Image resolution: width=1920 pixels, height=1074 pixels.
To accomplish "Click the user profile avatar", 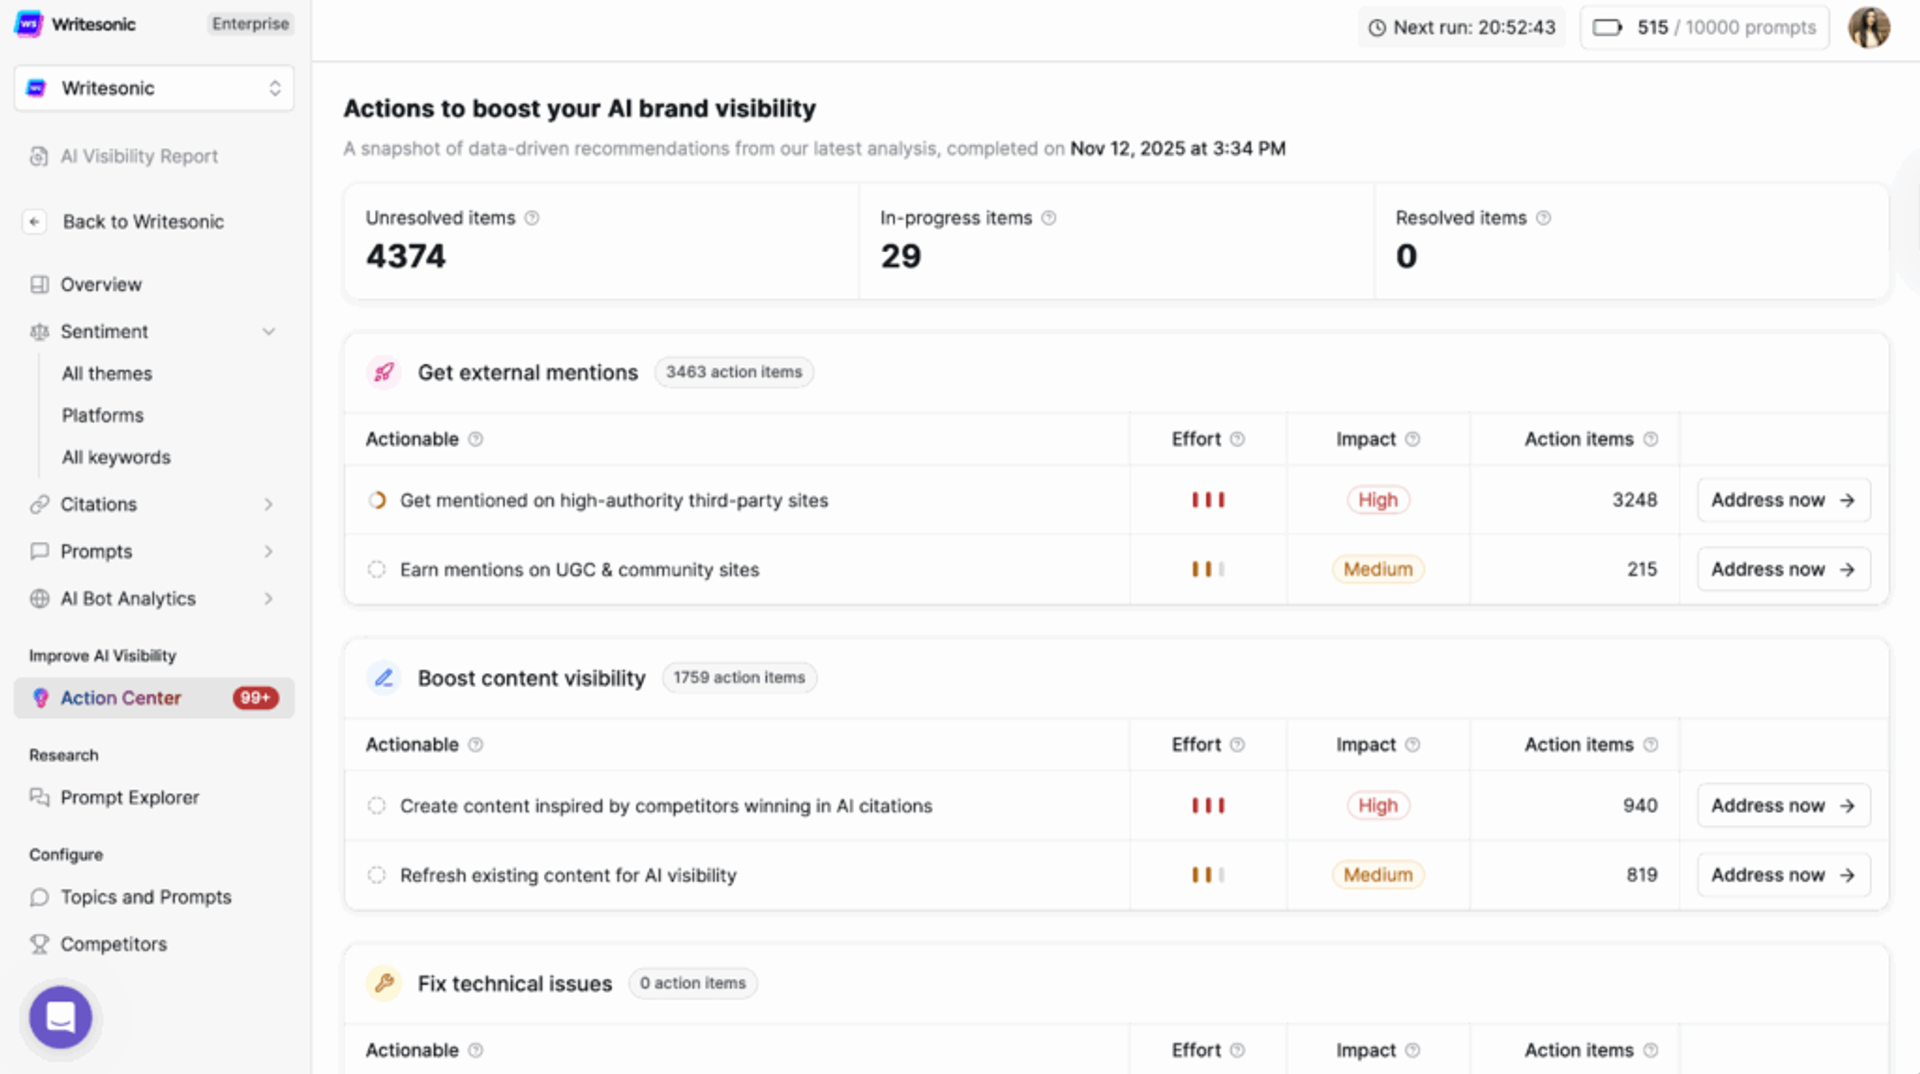I will (1868, 27).
